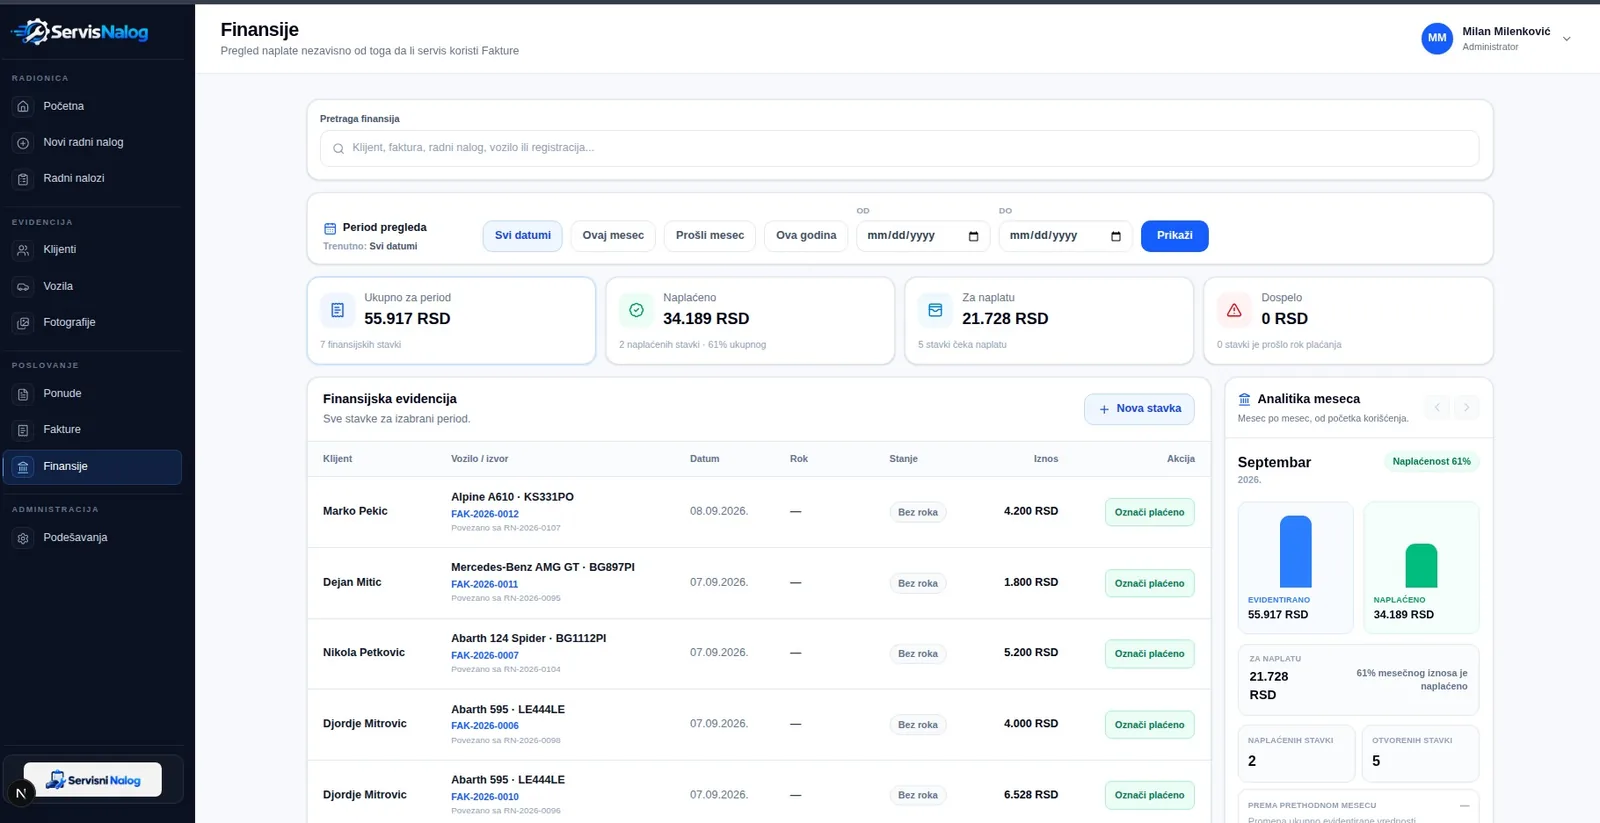The image size is (1600, 823).
Task: Open the Početna menu item
Action: (x=93, y=106)
